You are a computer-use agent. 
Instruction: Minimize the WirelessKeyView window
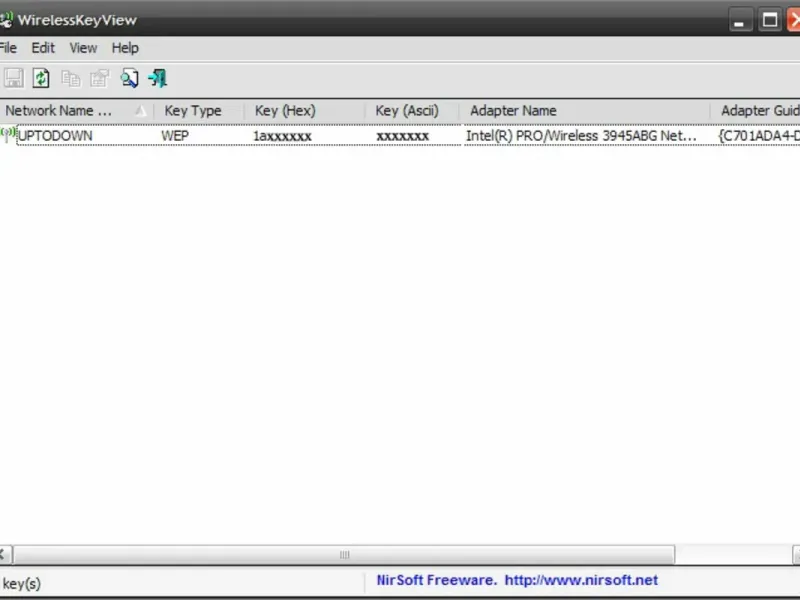point(739,20)
